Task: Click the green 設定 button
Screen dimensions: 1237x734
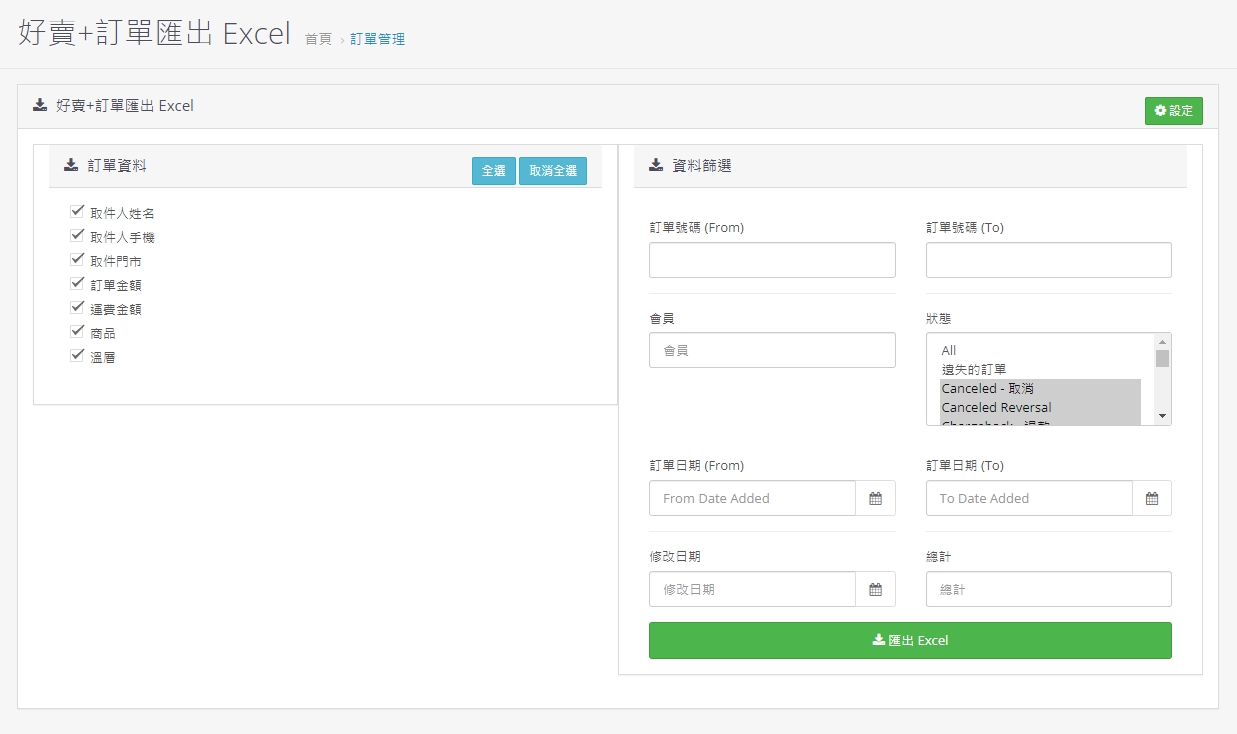Action: (x=1174, y=111)
